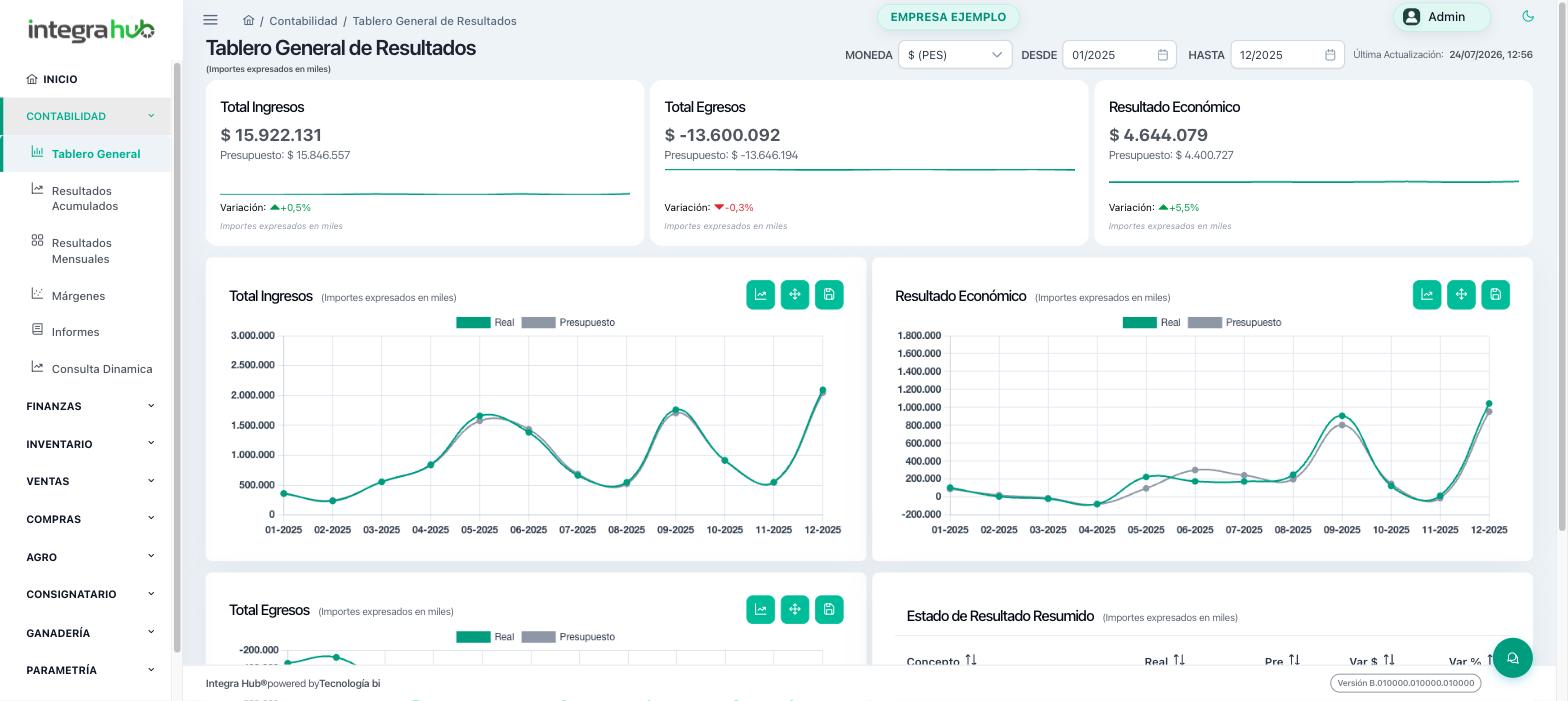Toggle Presupuesto series in Resultado Económico legend
The image size is (1568, 701).
click(1234, 323)
